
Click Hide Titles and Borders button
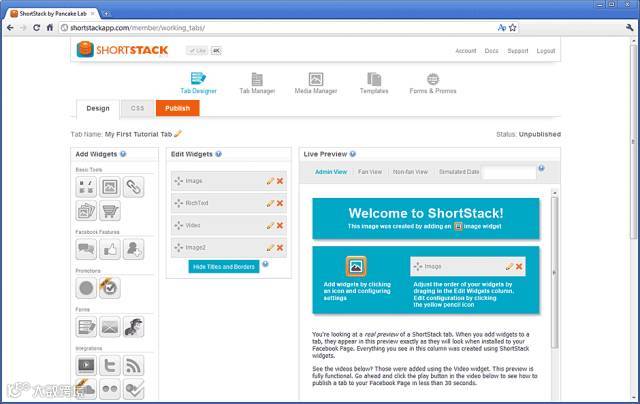point(224,266)
